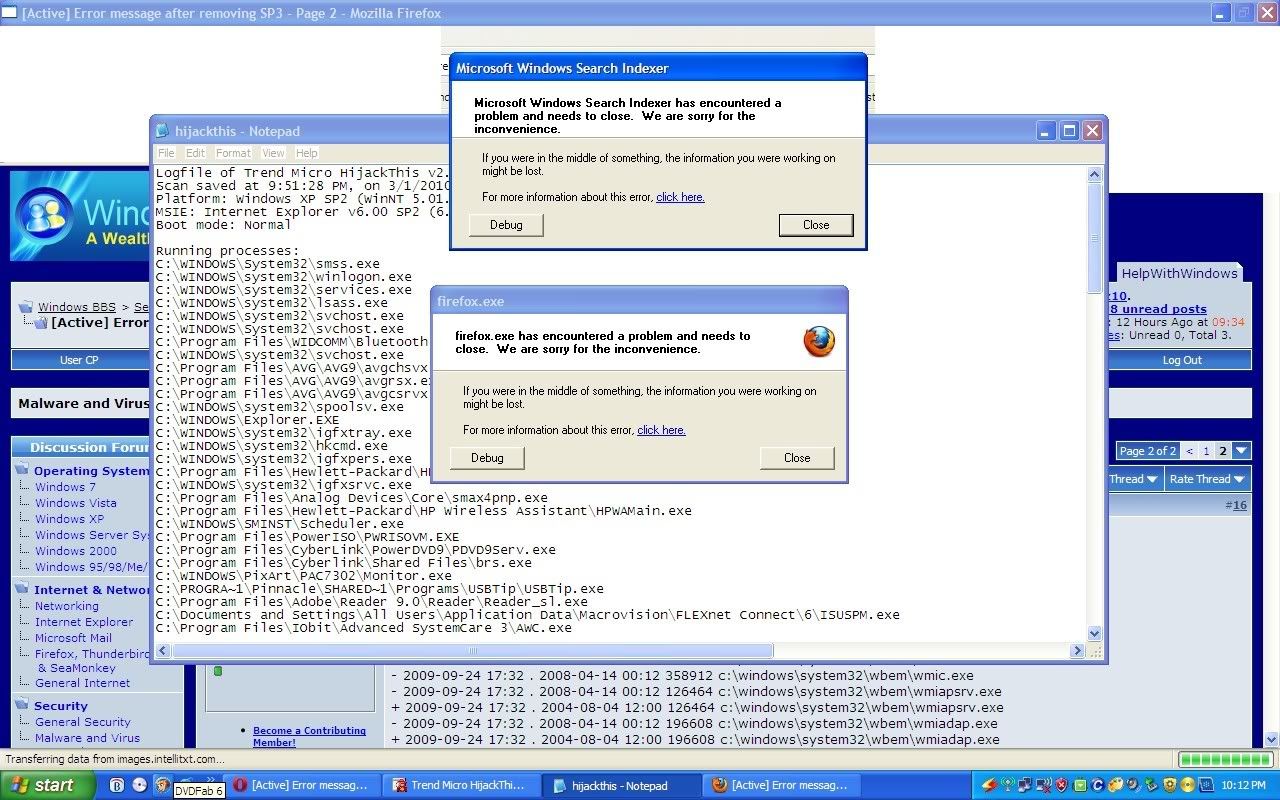Open Notepad File menu
1280x800 pixels.
[x=166, y=153]
